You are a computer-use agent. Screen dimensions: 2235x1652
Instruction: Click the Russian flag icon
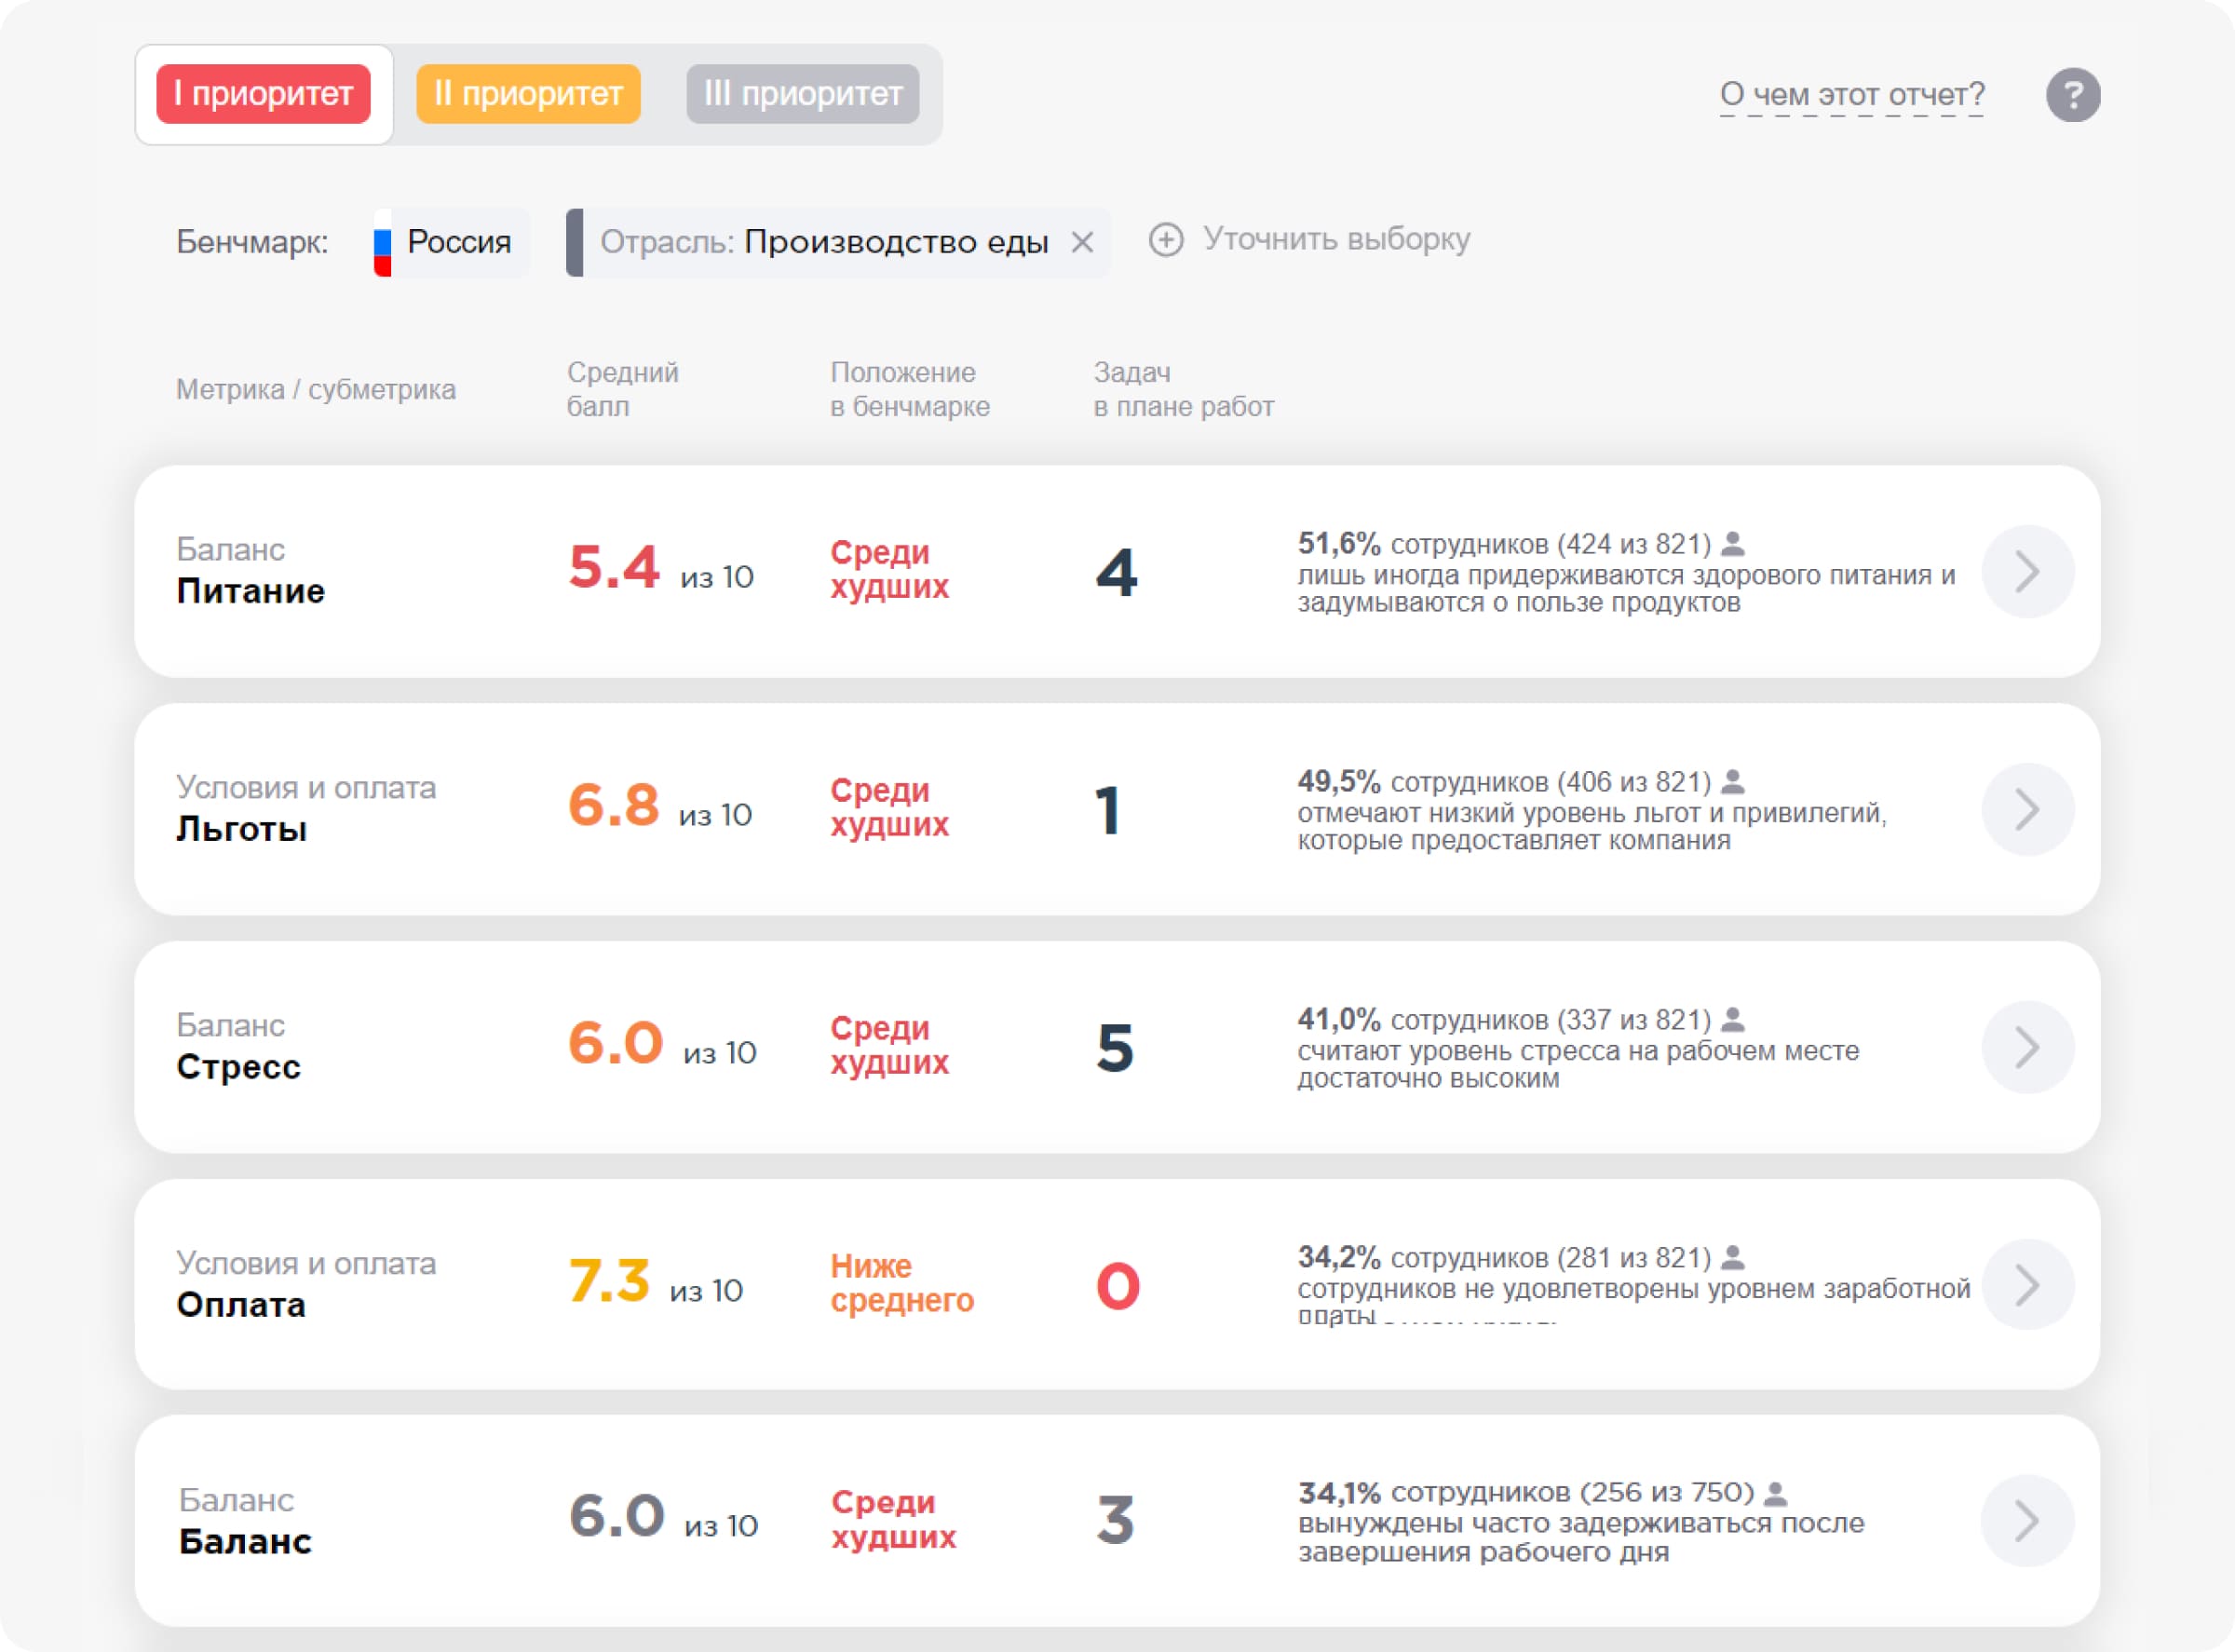click(x=382, y=243)
